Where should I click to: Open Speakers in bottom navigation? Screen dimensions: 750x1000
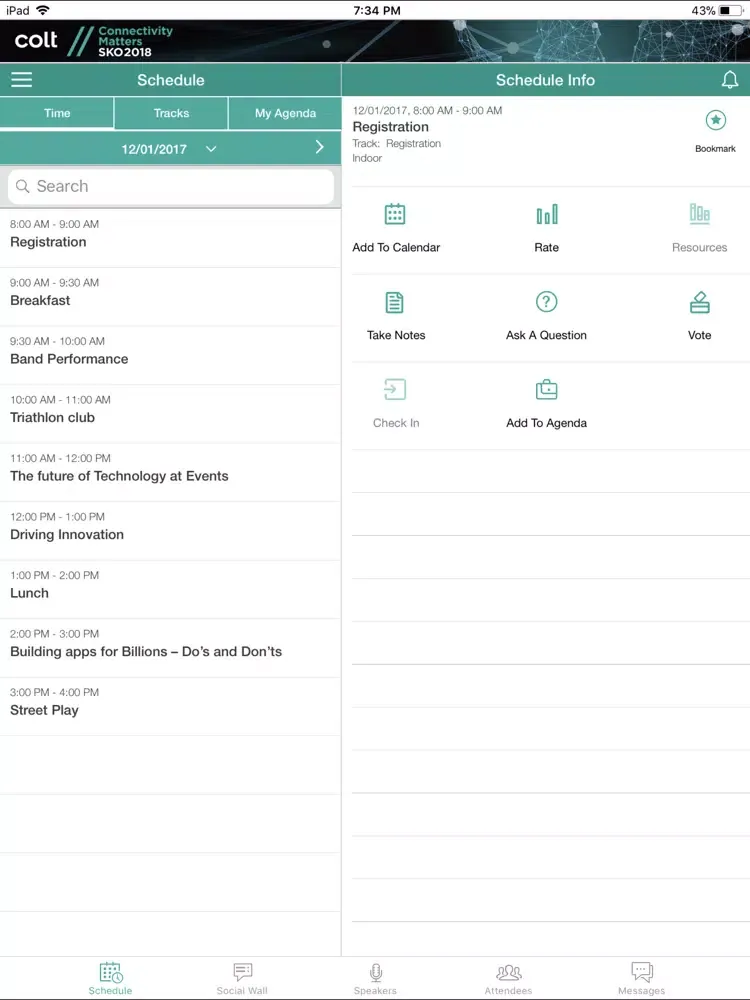coord(376,978)
